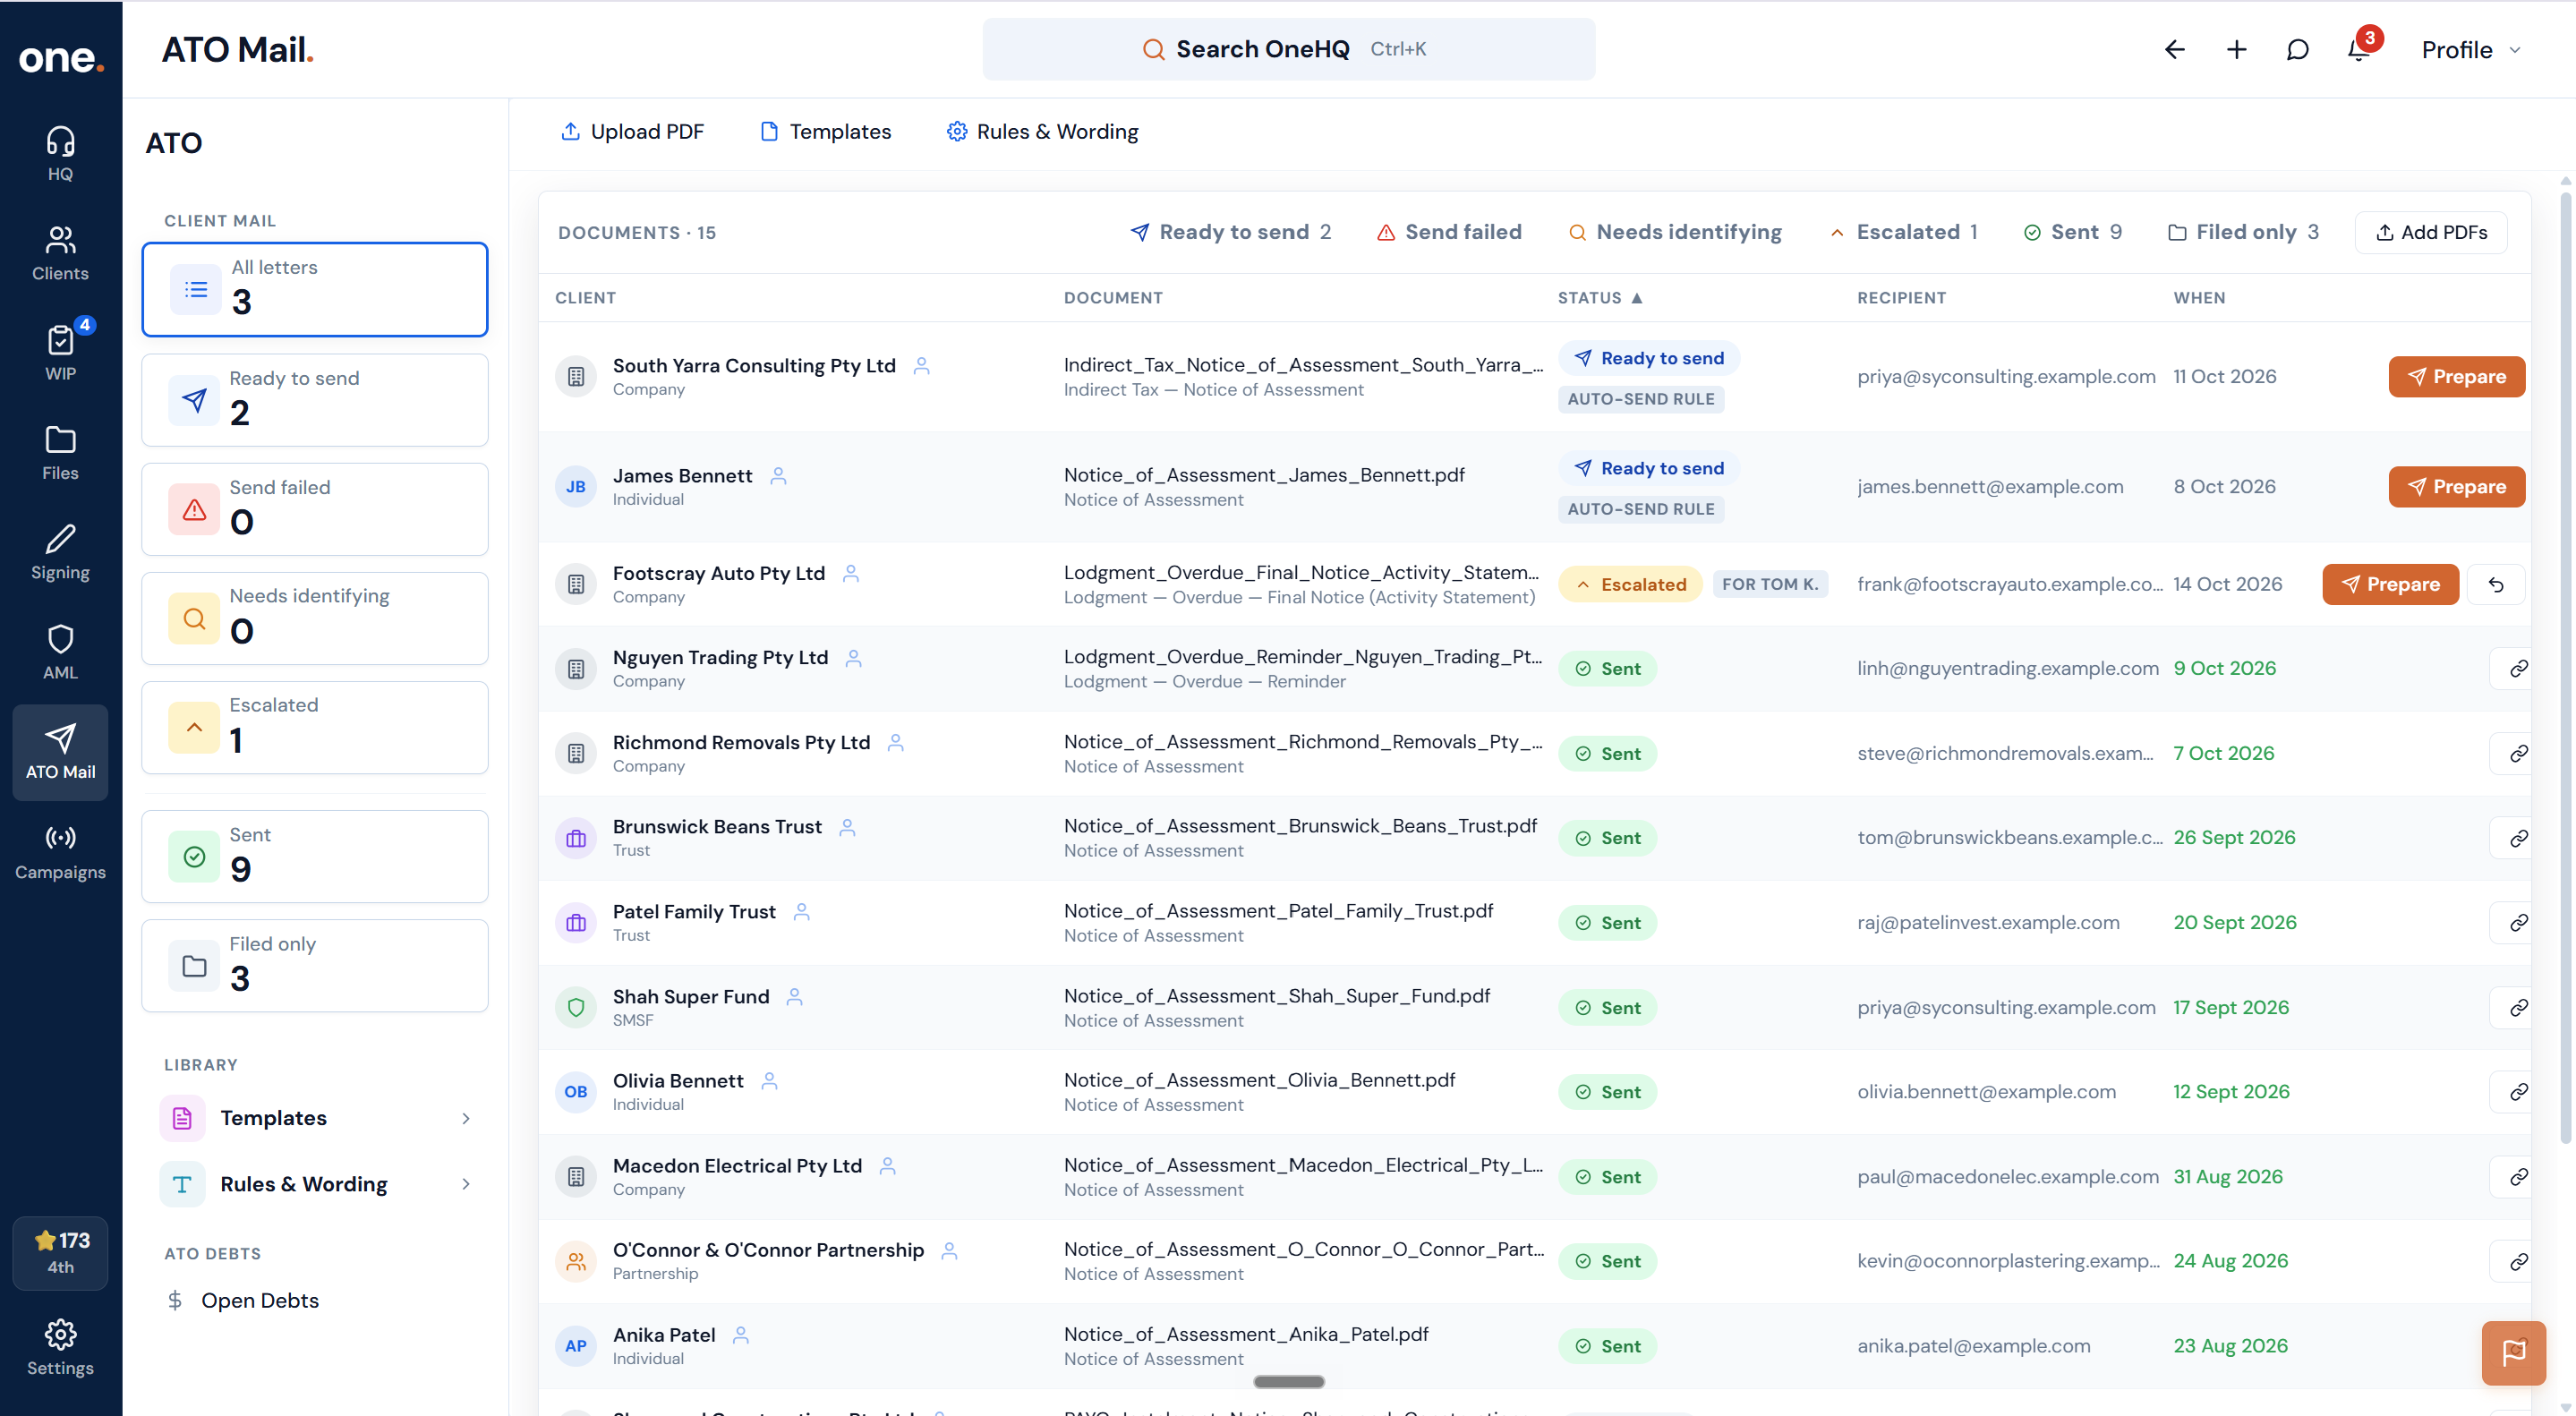This screenshot has height=1416, width=2576.
Task: Click undo icon on Footscray Auto row
Action: [x=2495, y=584]
